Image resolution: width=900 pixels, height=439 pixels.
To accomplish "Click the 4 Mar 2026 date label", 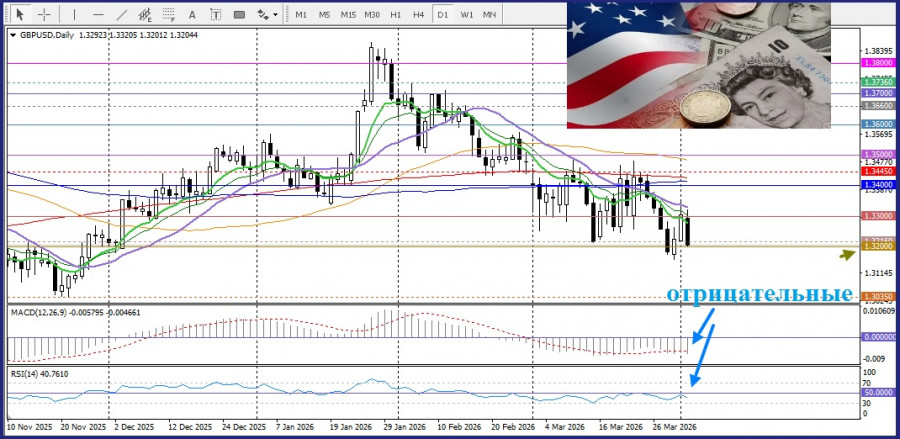I will (x=566, y=428).
